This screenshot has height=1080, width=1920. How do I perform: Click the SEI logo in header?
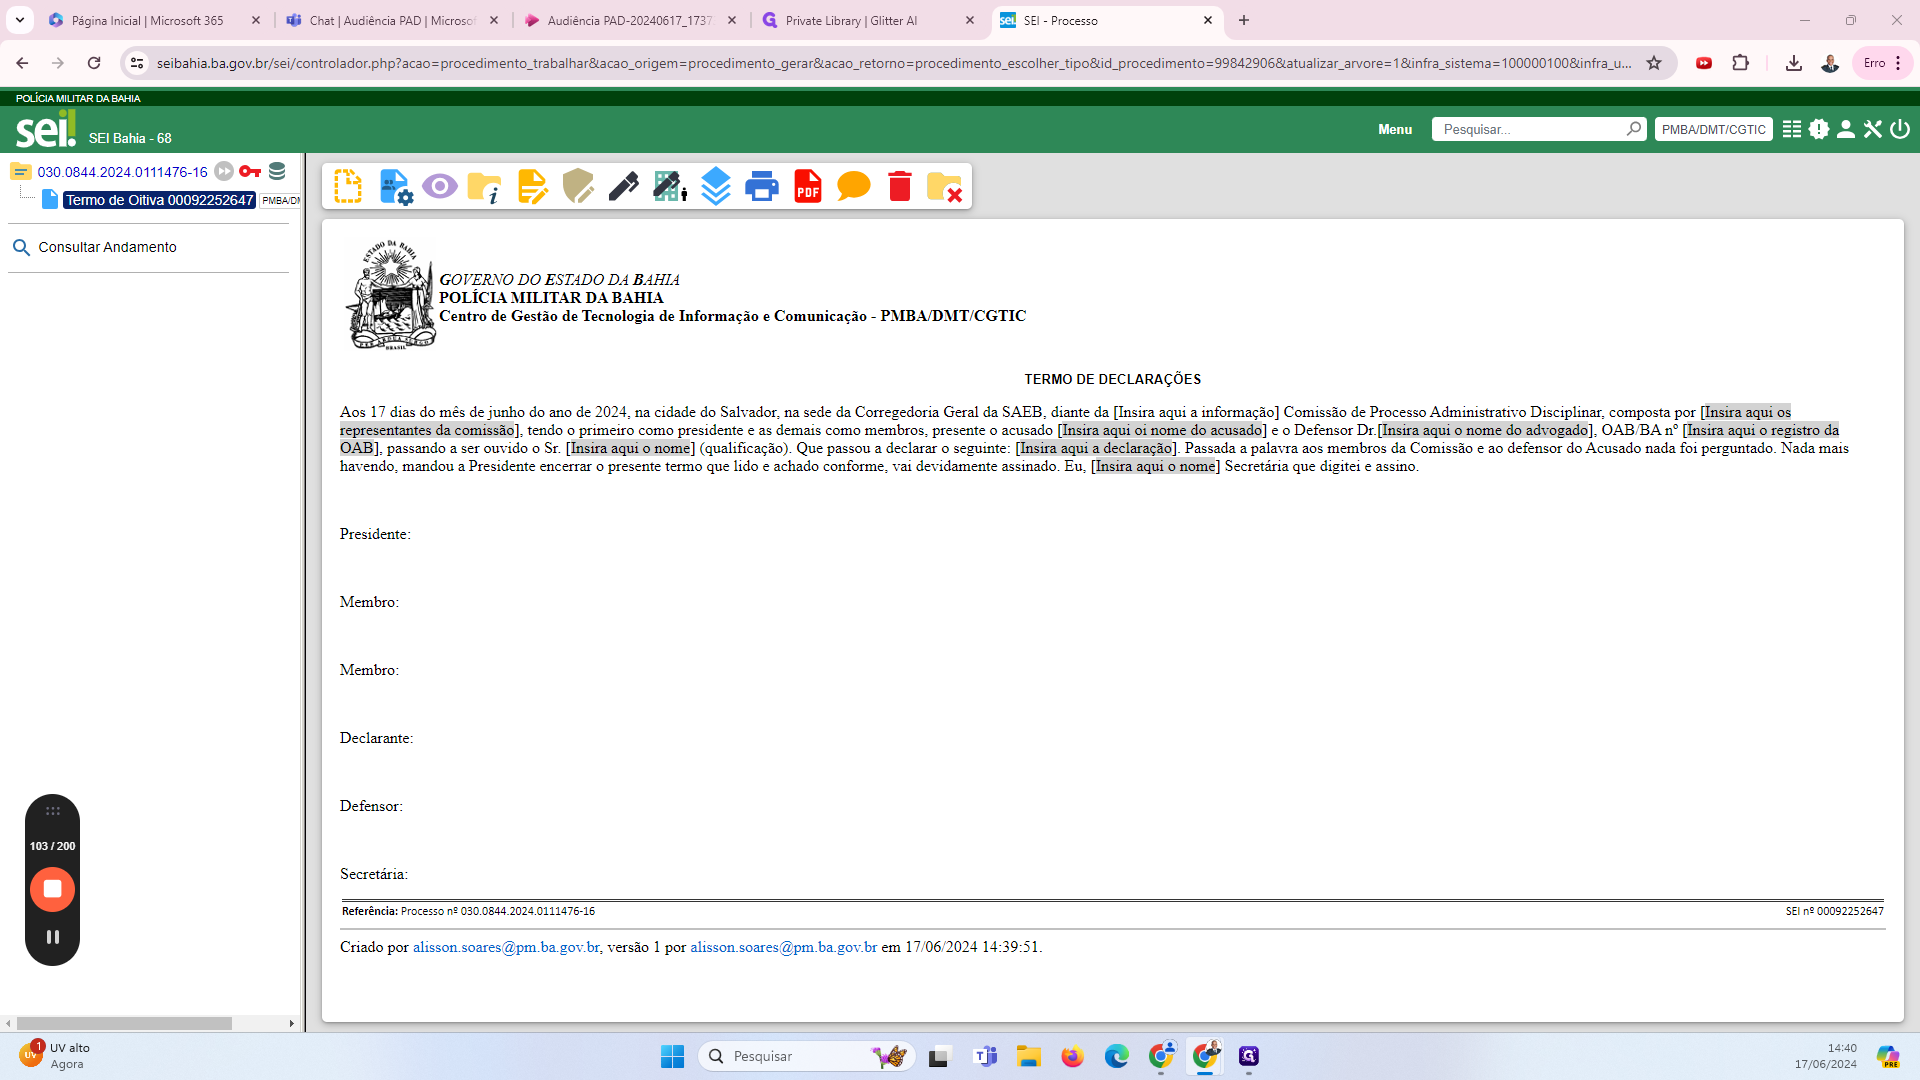click(x=46, y=129)
